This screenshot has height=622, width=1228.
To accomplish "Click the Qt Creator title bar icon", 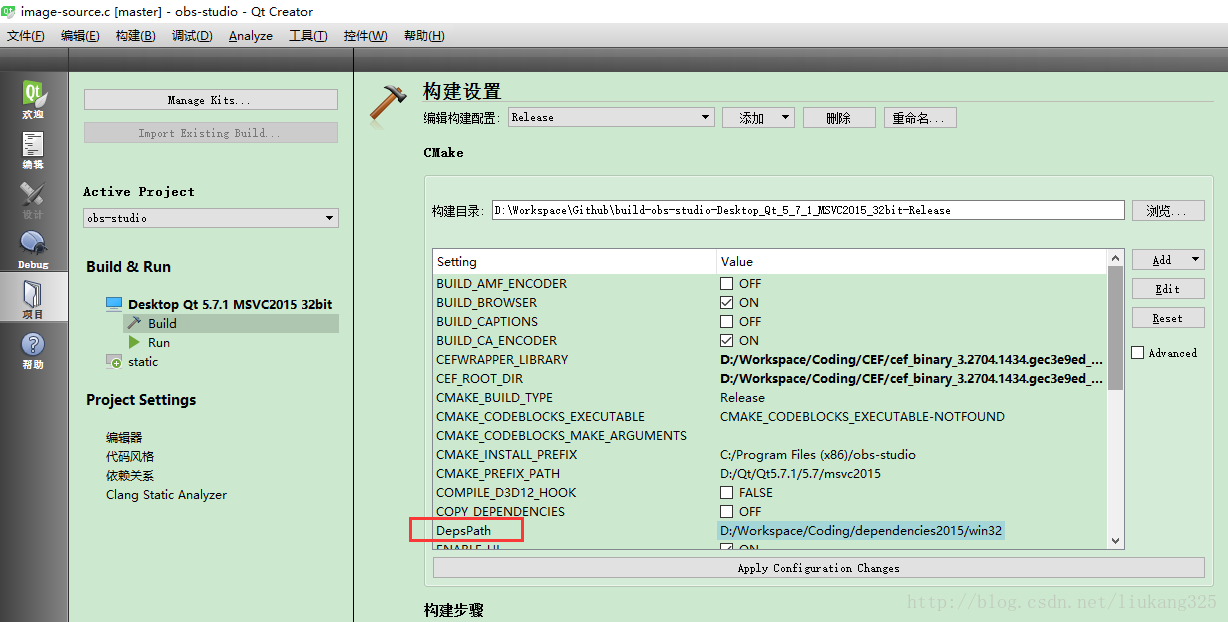I will (9, 11).
